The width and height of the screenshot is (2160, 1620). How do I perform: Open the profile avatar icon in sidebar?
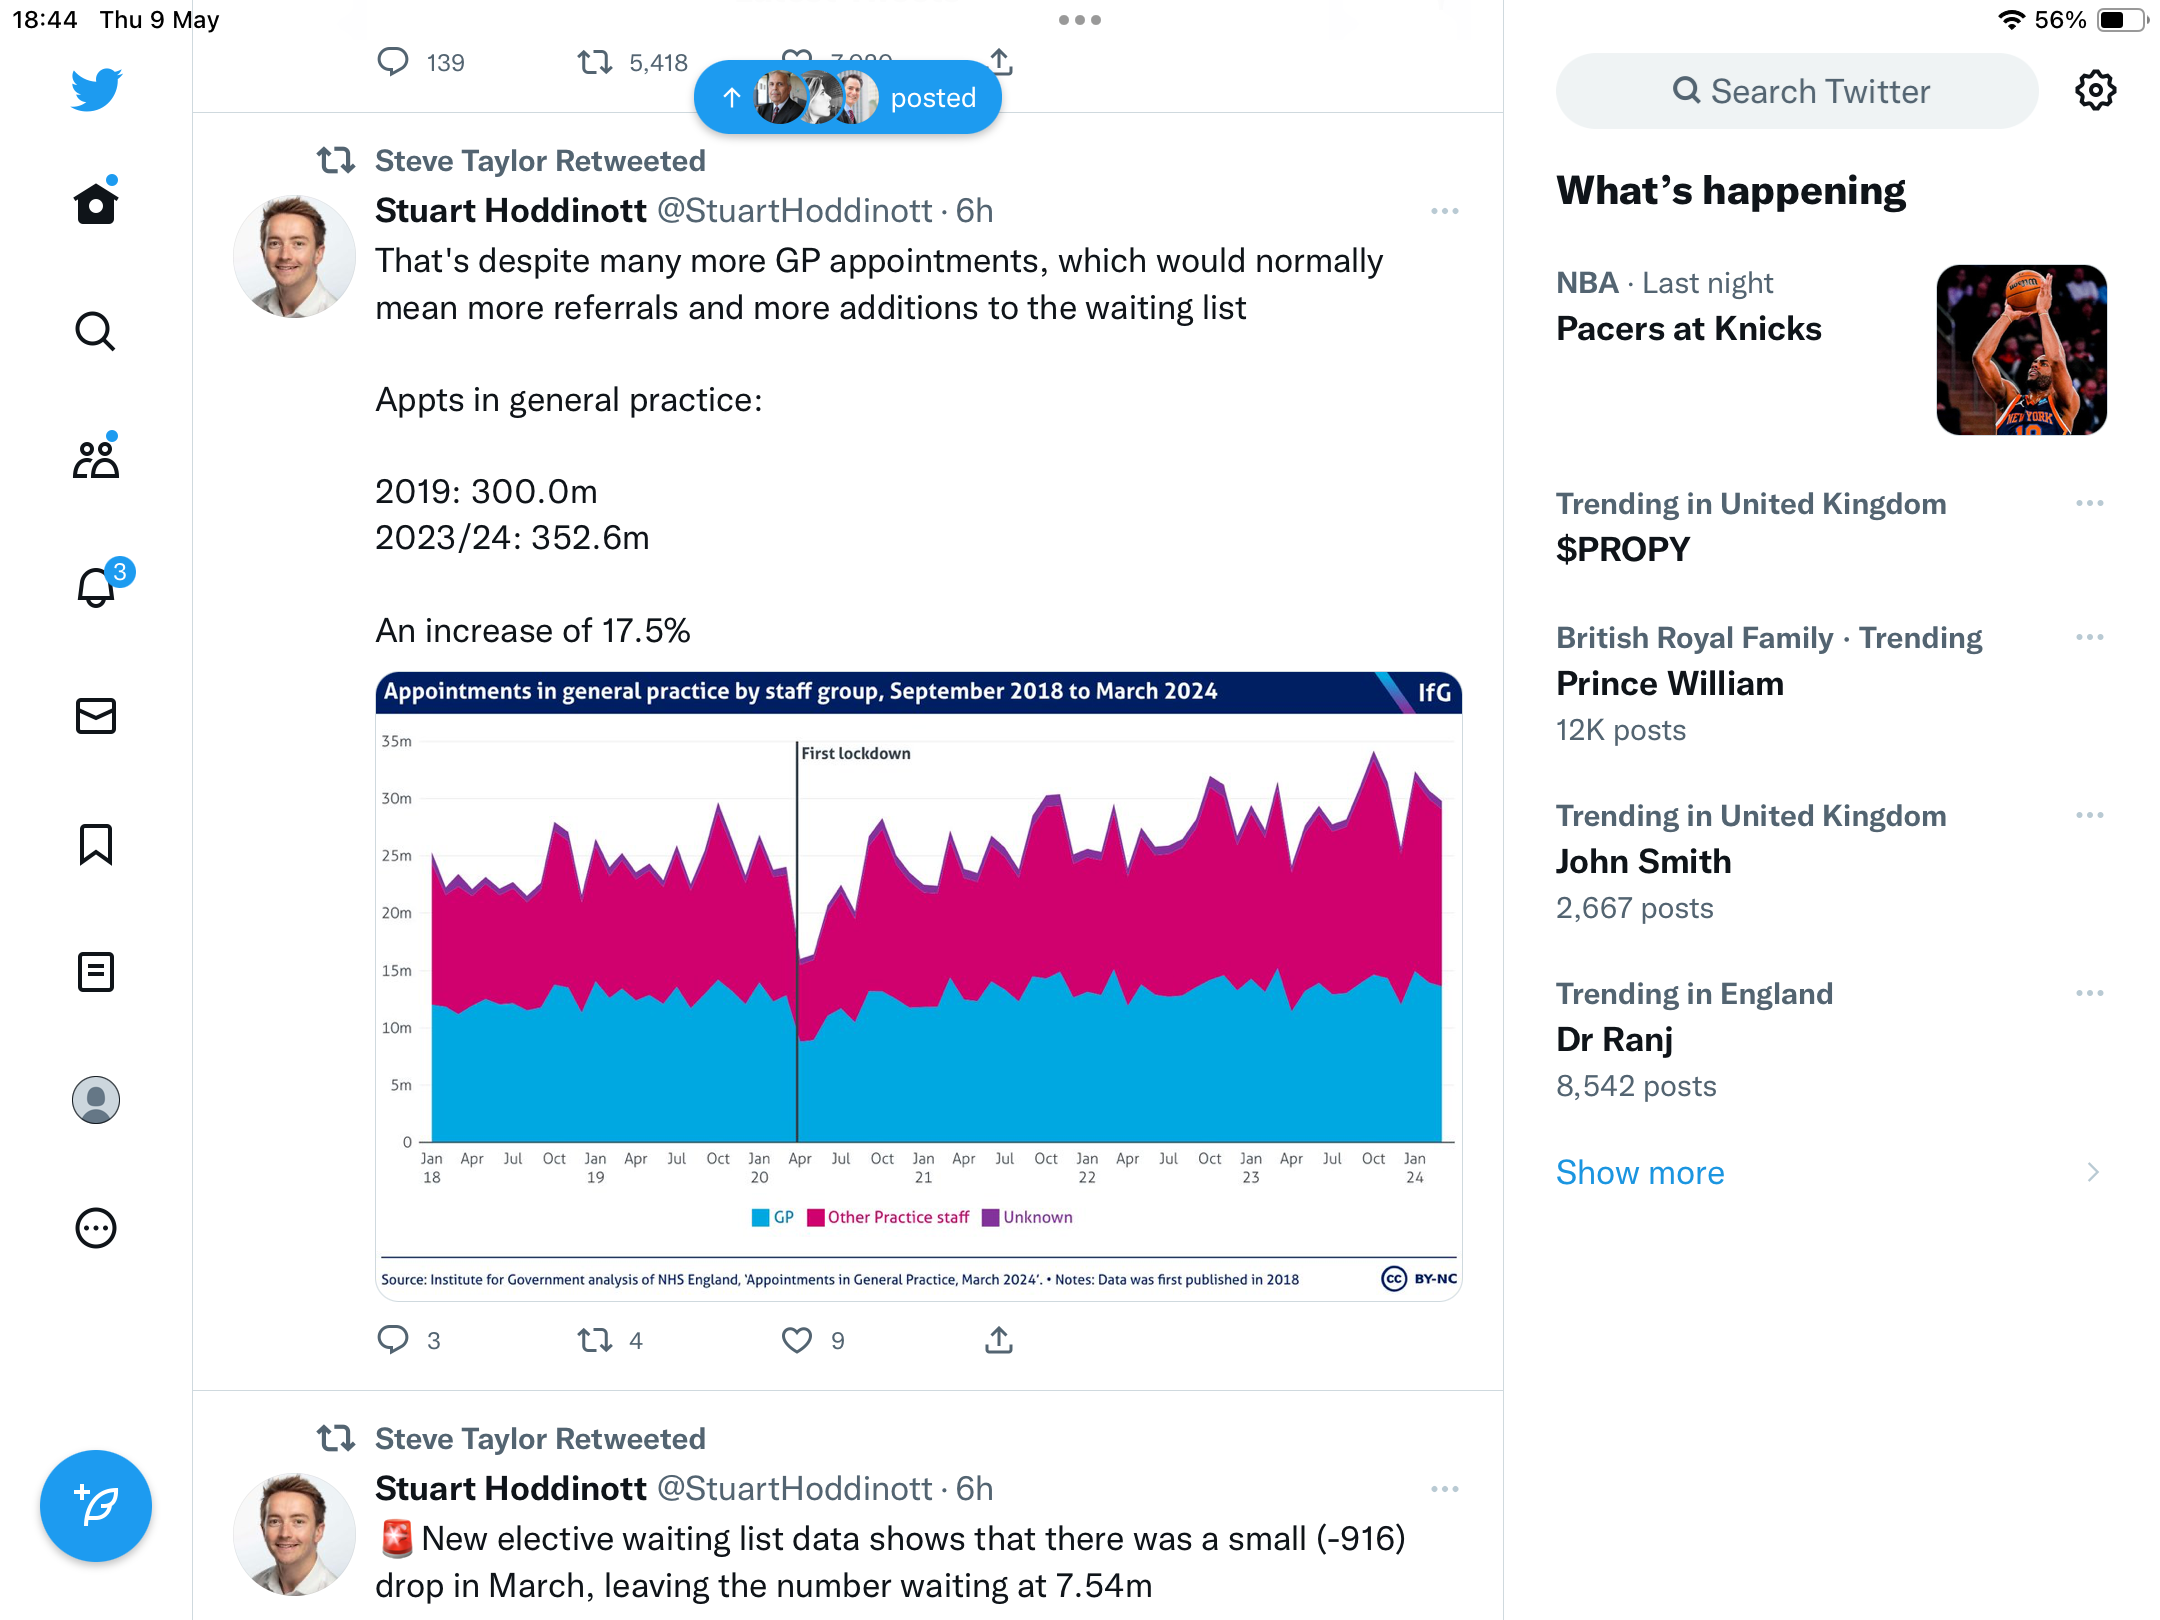[x=96, y=1100]
